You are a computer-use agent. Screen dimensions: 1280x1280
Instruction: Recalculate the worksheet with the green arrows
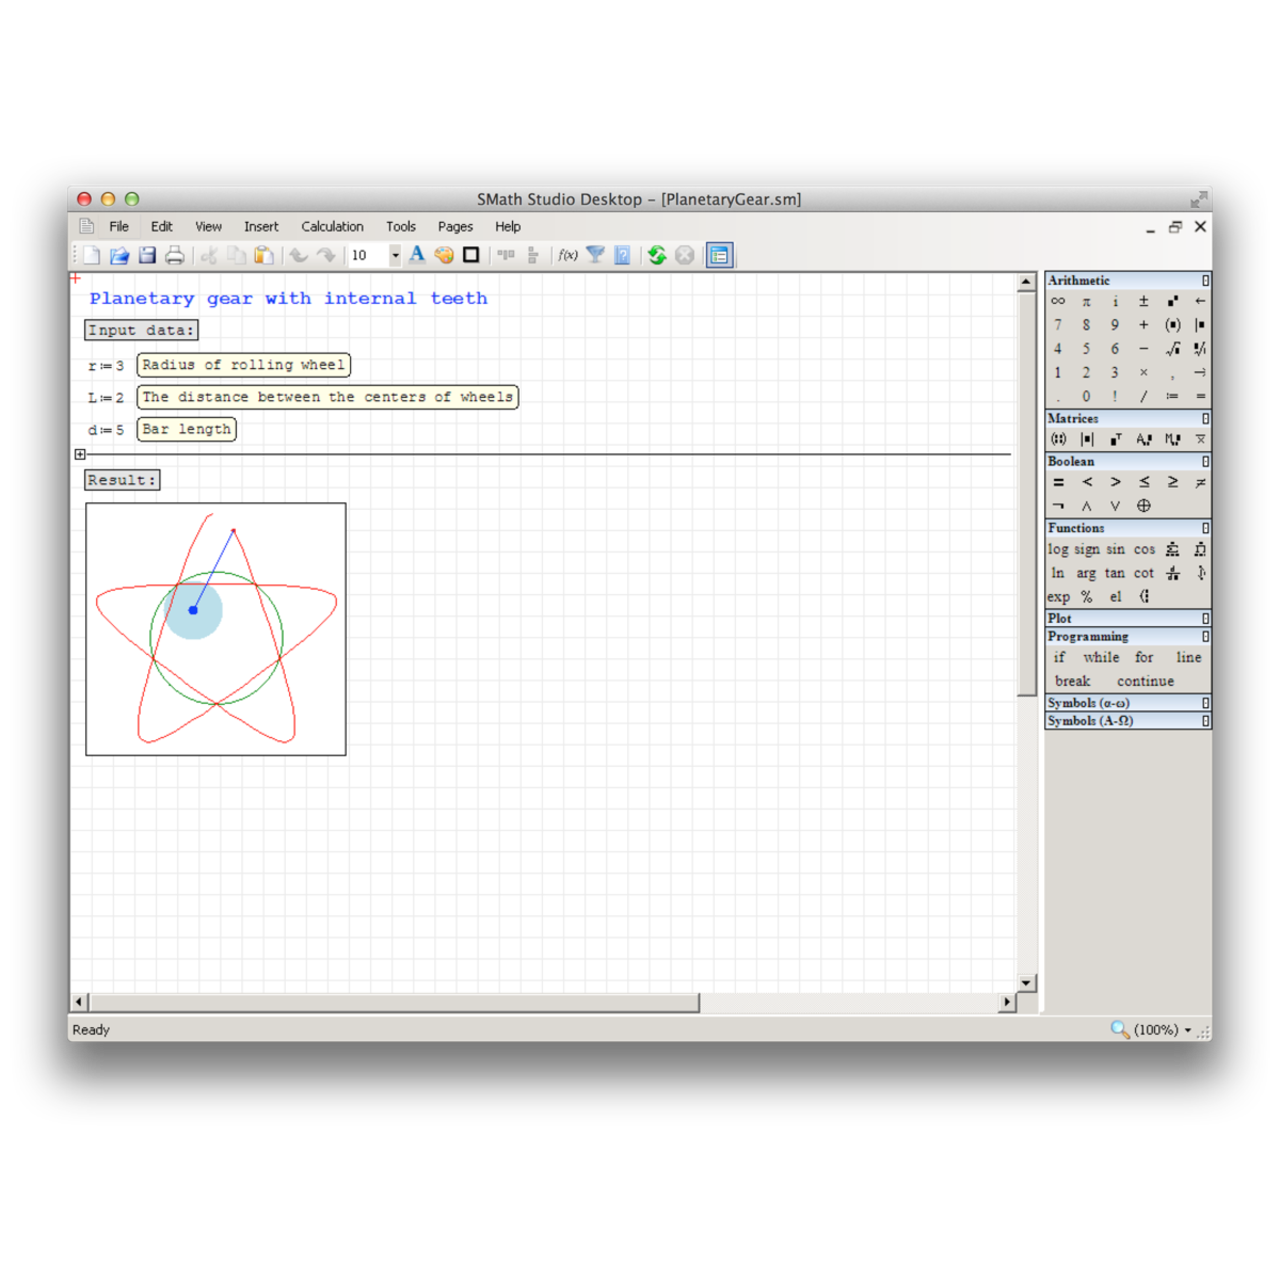pyautogui.click(x=657, y=256)
